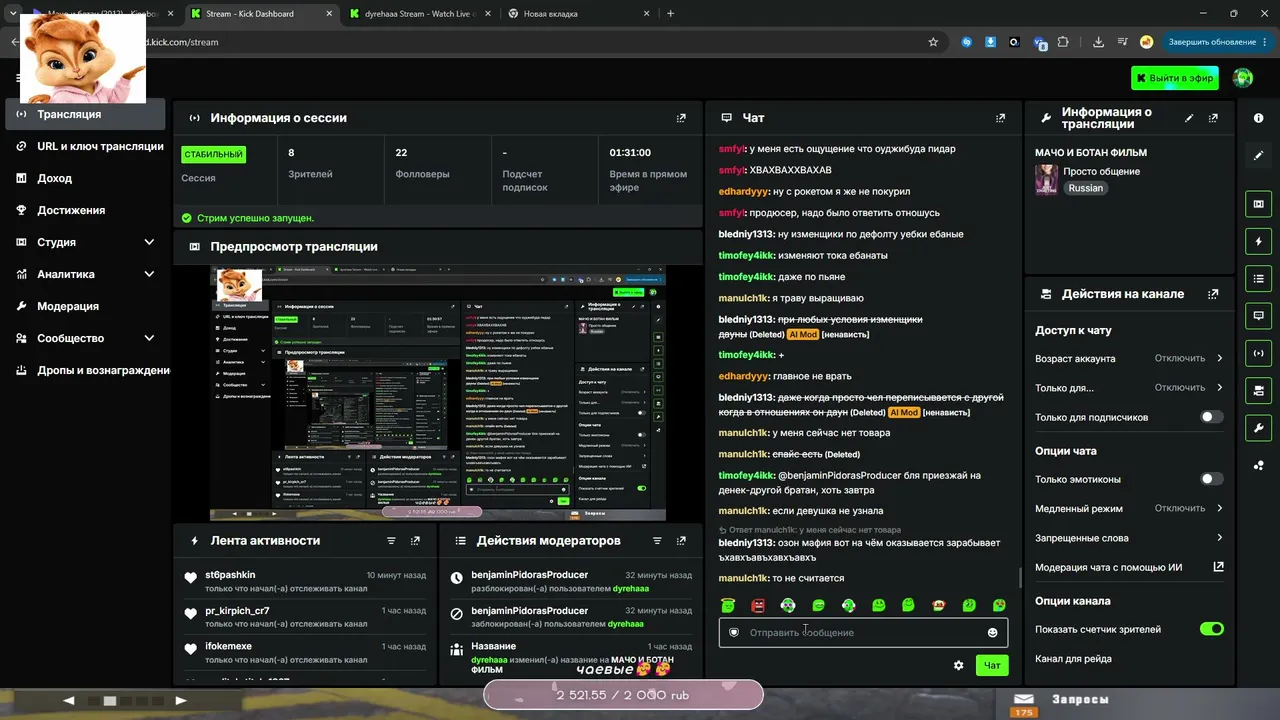The height and width of the screenshot is (720, 1280).
Task: Click the green Чат send button
Action: 992,665
